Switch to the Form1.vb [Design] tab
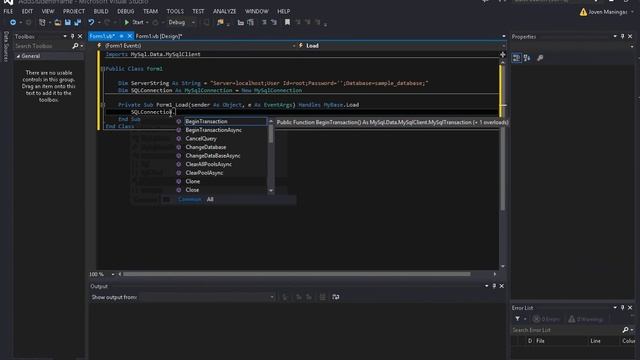Screen dimensions: 640x360 tap(159, 36)
